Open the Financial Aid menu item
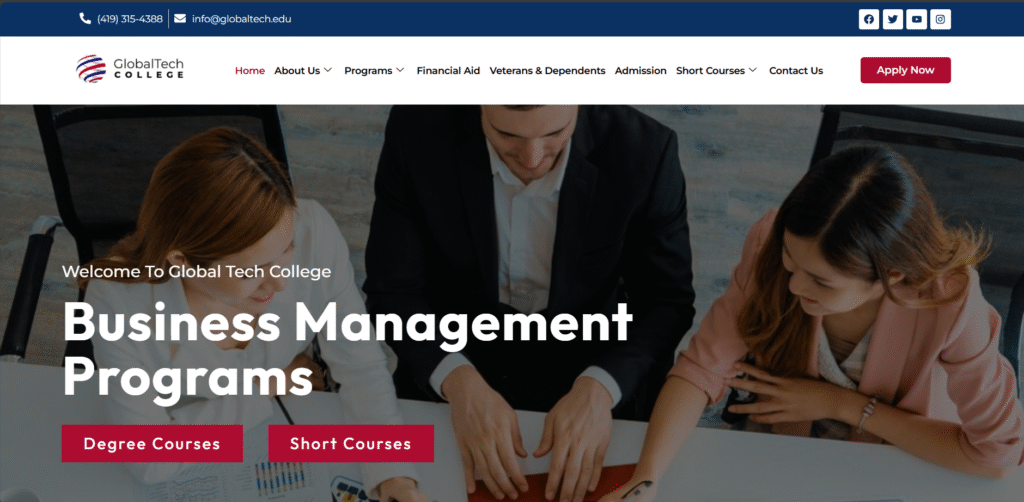1024x502 pixels. (x=448, y=71)
